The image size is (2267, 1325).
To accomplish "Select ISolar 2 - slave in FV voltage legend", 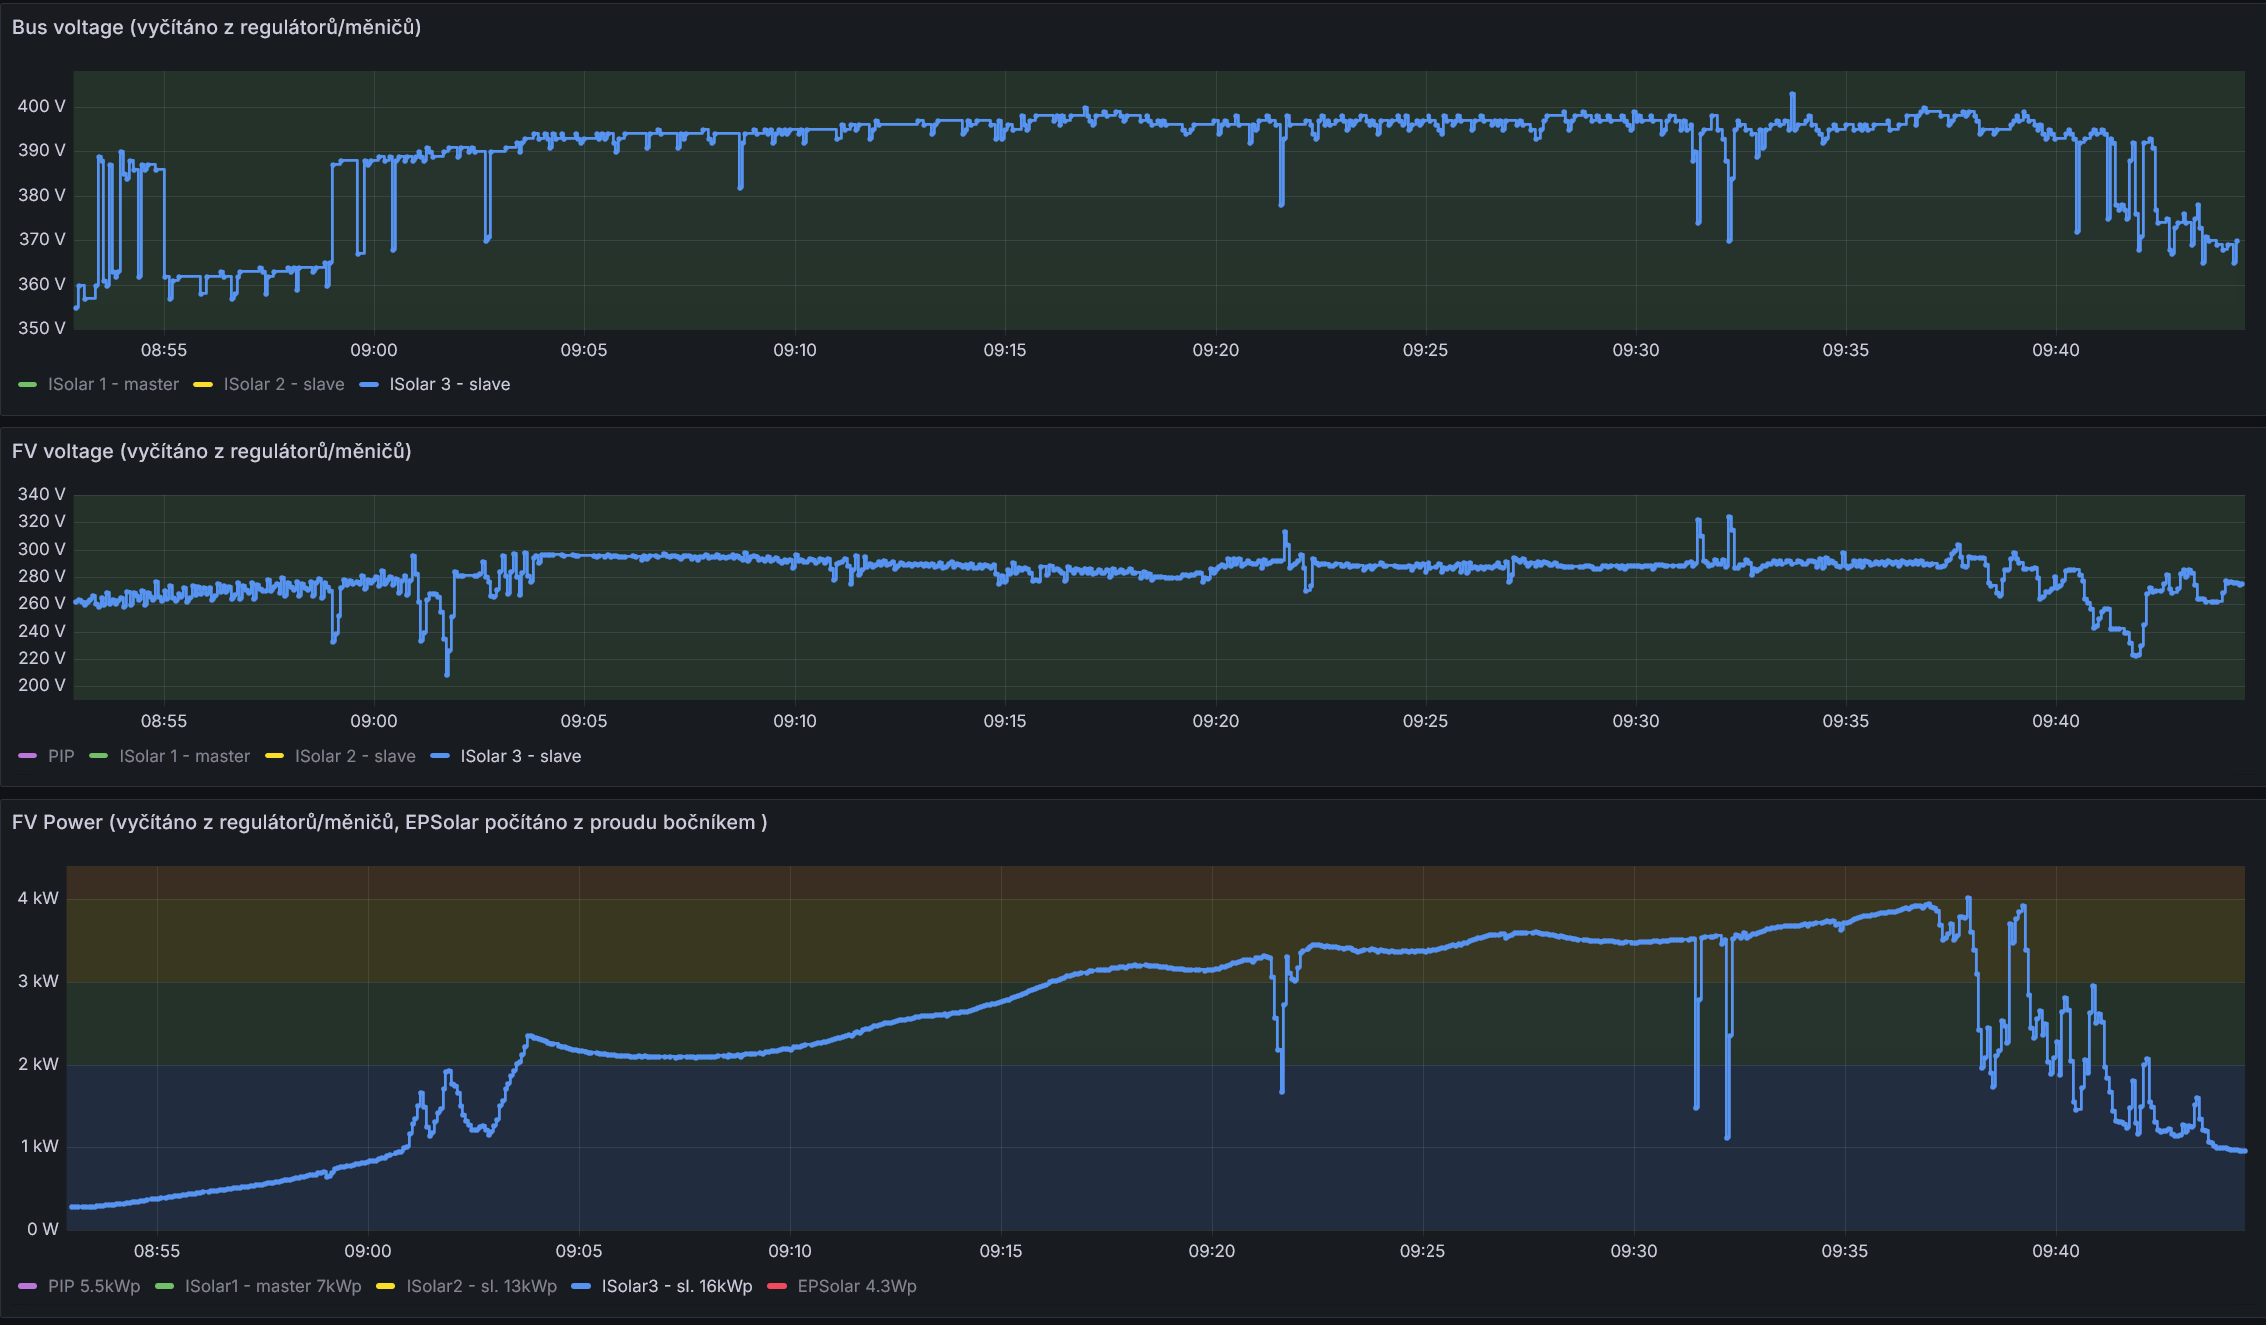I will 355,756.
